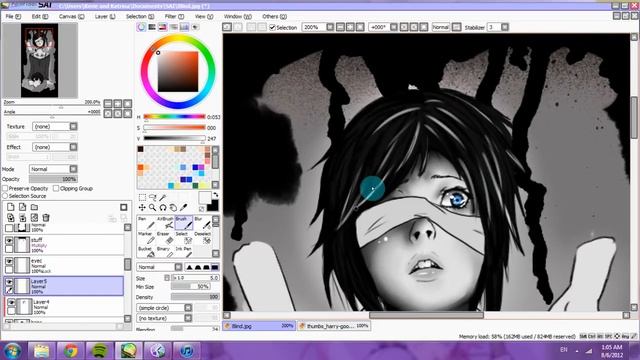Activate the magnifier zoom tool
Screen dimensions: 640x360
coord(153,208)
